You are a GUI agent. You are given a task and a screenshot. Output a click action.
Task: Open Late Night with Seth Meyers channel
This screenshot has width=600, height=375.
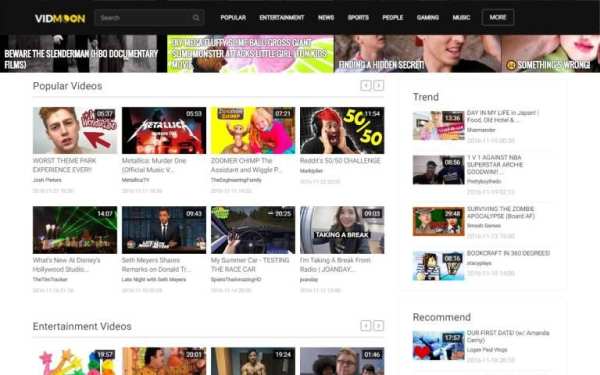pyautogui.click(x=154, y=279)
